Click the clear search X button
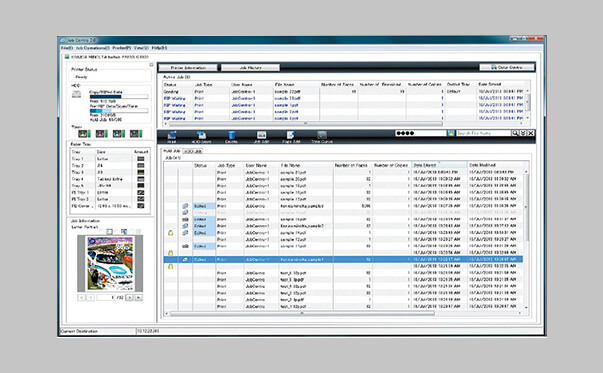 pyautogui.click(x=530, y=133)
